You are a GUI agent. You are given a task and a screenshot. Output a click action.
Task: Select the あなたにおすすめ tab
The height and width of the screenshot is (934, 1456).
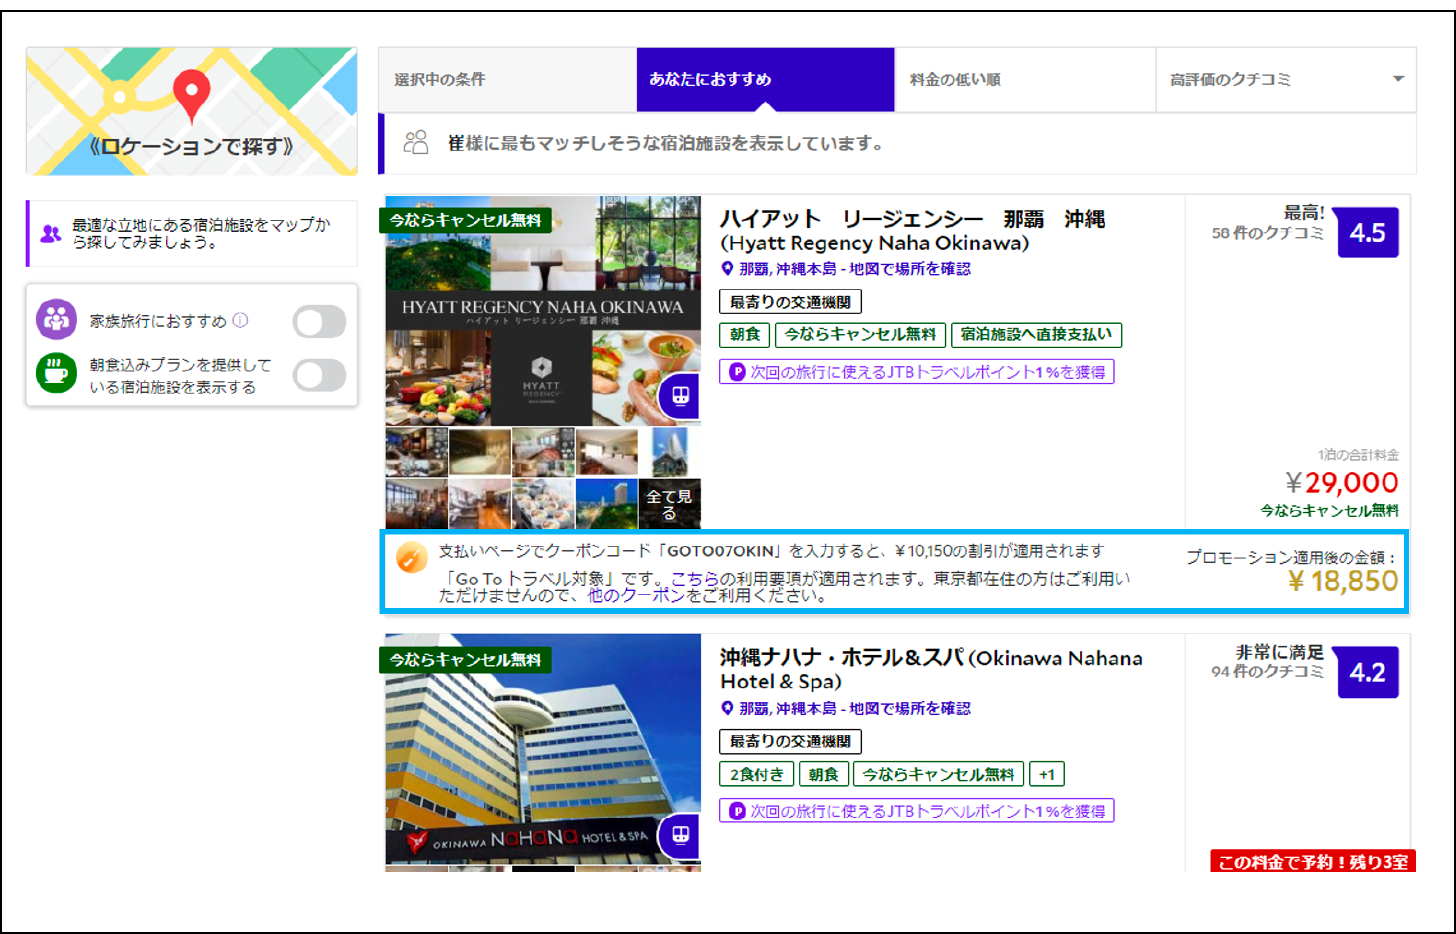click(765, 80)
